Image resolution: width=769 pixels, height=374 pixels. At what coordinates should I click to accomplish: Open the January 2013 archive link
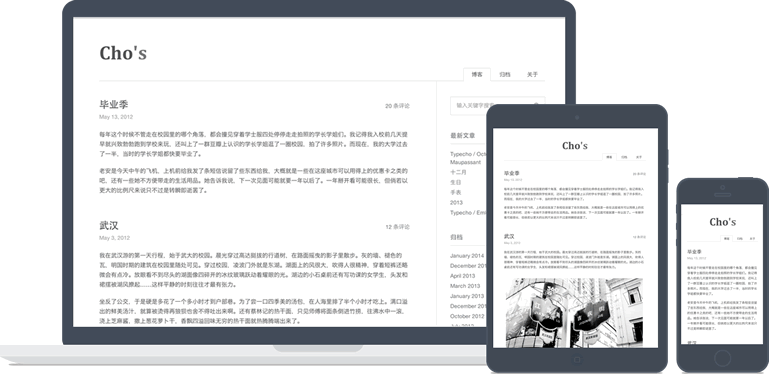[467, 296]
